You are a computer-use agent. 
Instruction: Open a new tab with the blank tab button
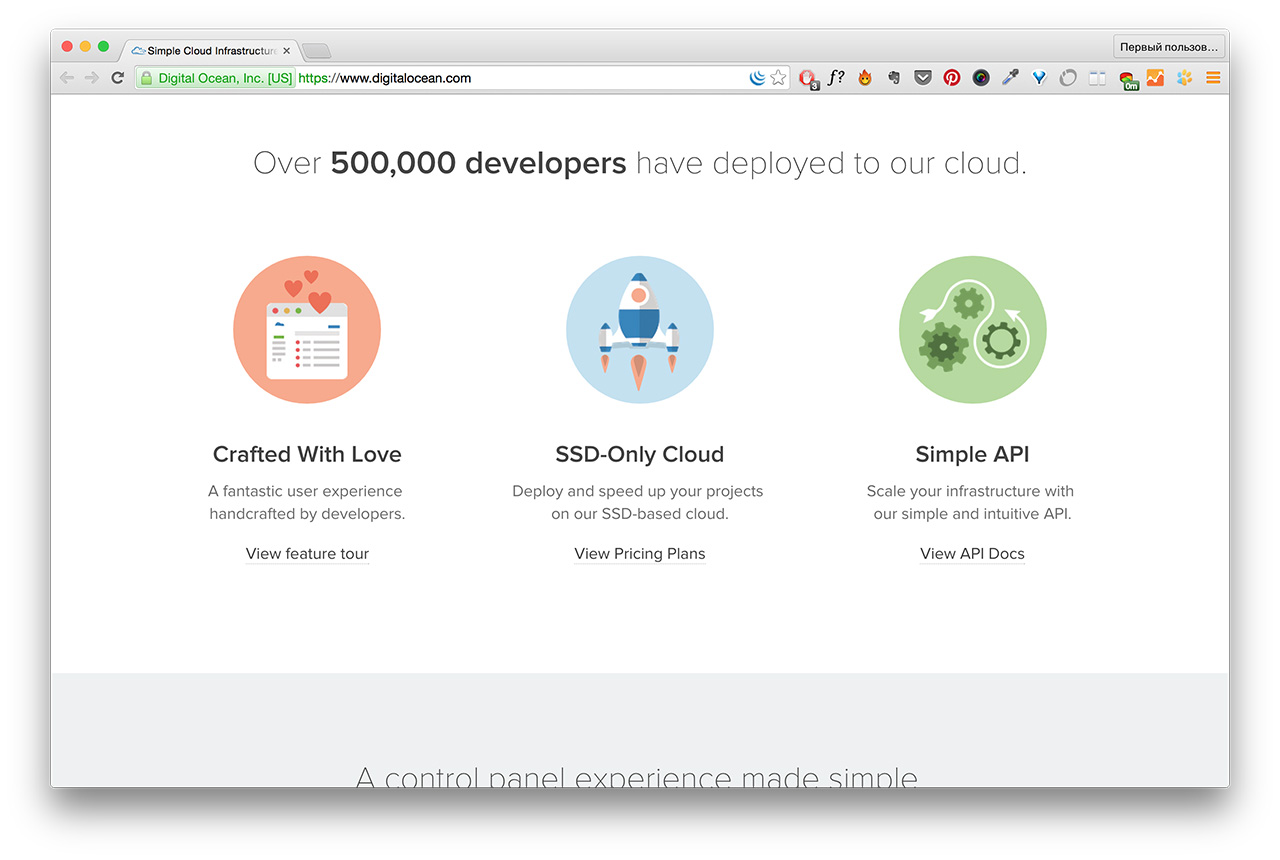(316, 51)
